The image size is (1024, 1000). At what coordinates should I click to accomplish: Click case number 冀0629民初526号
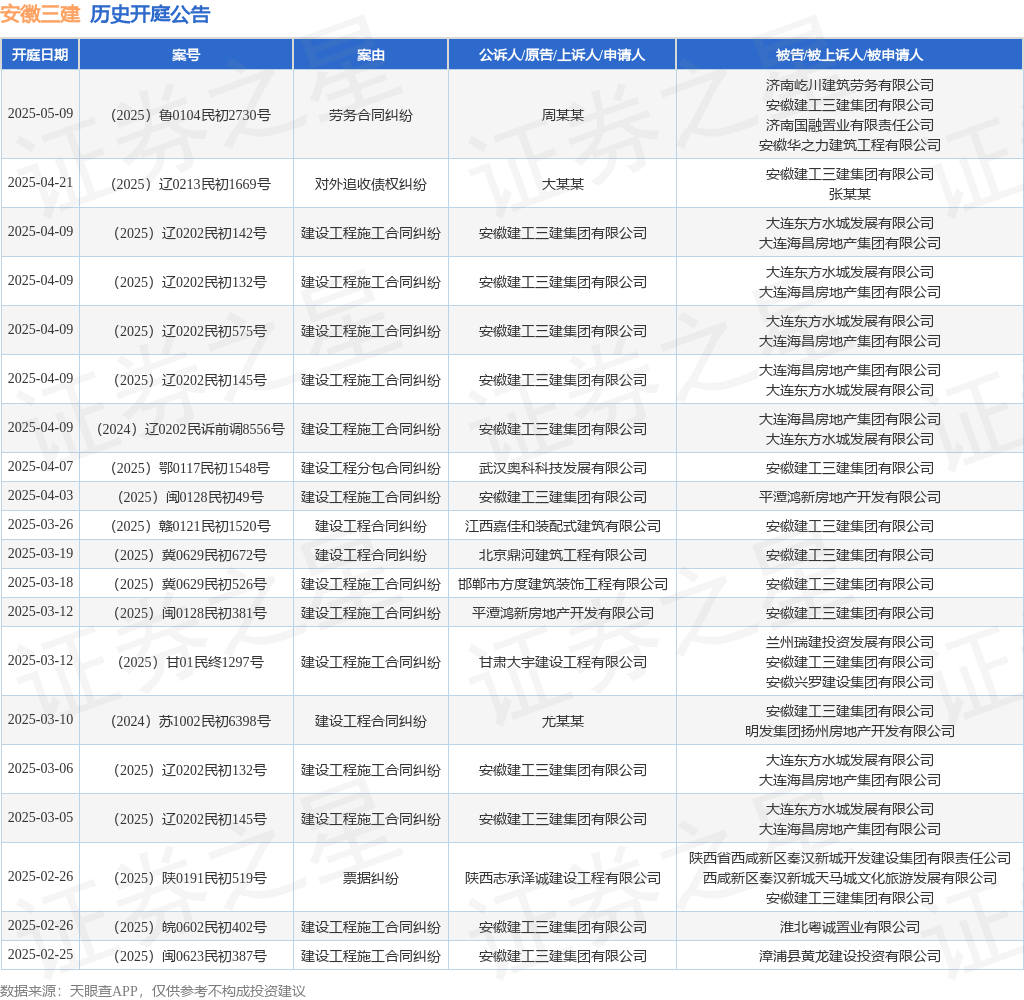[190, 584]
